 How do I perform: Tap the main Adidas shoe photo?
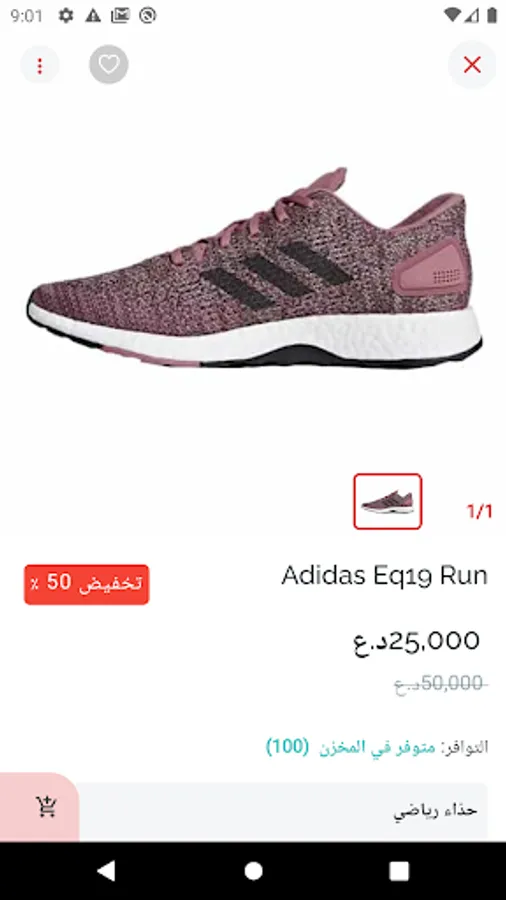254,268
